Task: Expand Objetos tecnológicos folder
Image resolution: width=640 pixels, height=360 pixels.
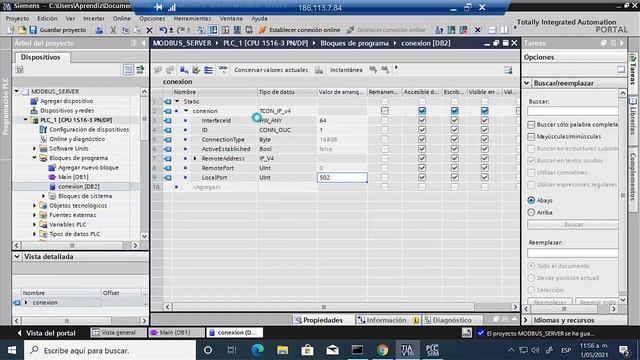Action: 35,205
